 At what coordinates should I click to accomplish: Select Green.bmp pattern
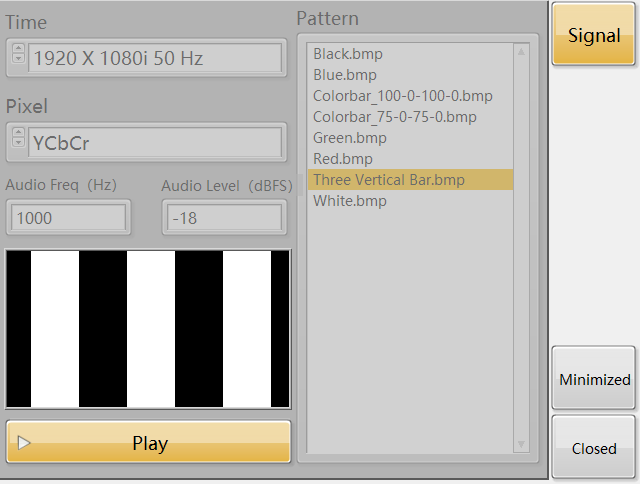(350, 138)
